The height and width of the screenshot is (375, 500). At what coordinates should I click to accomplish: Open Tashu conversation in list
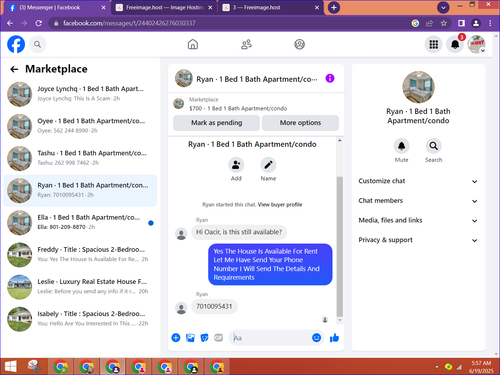click(x=80, y=158)
